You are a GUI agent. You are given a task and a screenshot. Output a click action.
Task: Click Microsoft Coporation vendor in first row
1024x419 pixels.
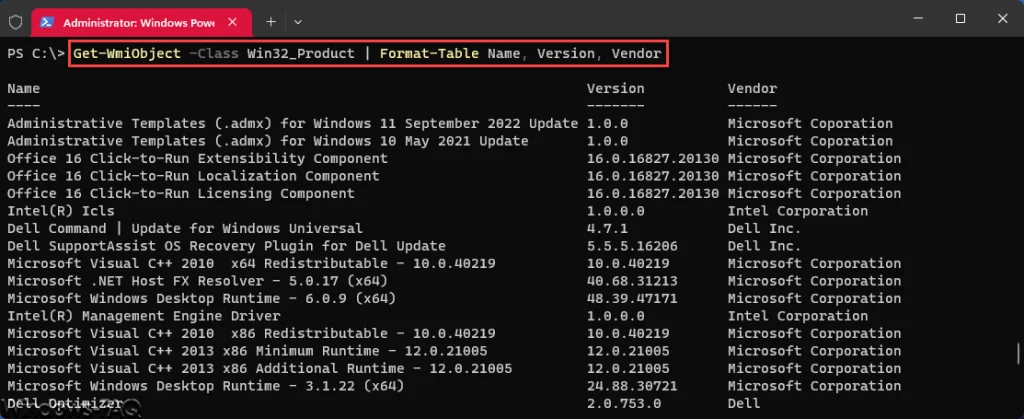click(x=810, y=123)
